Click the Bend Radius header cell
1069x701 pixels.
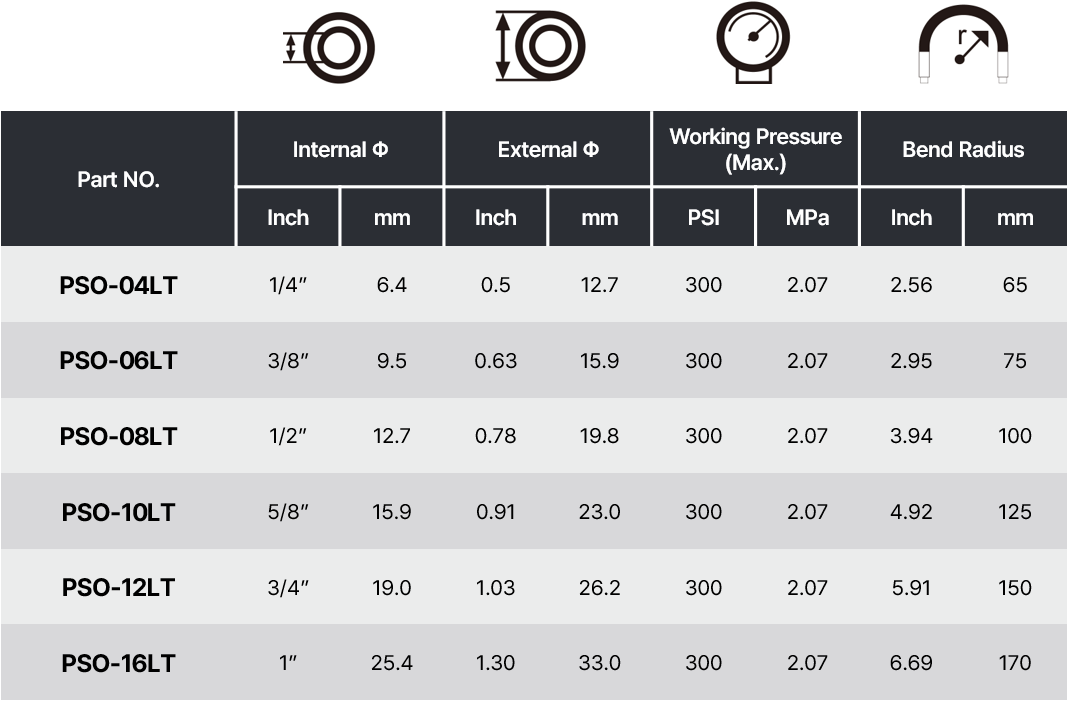tap(963, 149)
